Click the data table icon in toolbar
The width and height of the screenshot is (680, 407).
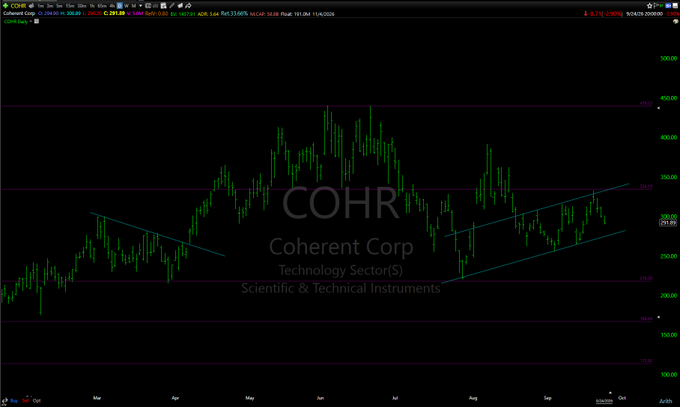[x=163, y=6]
